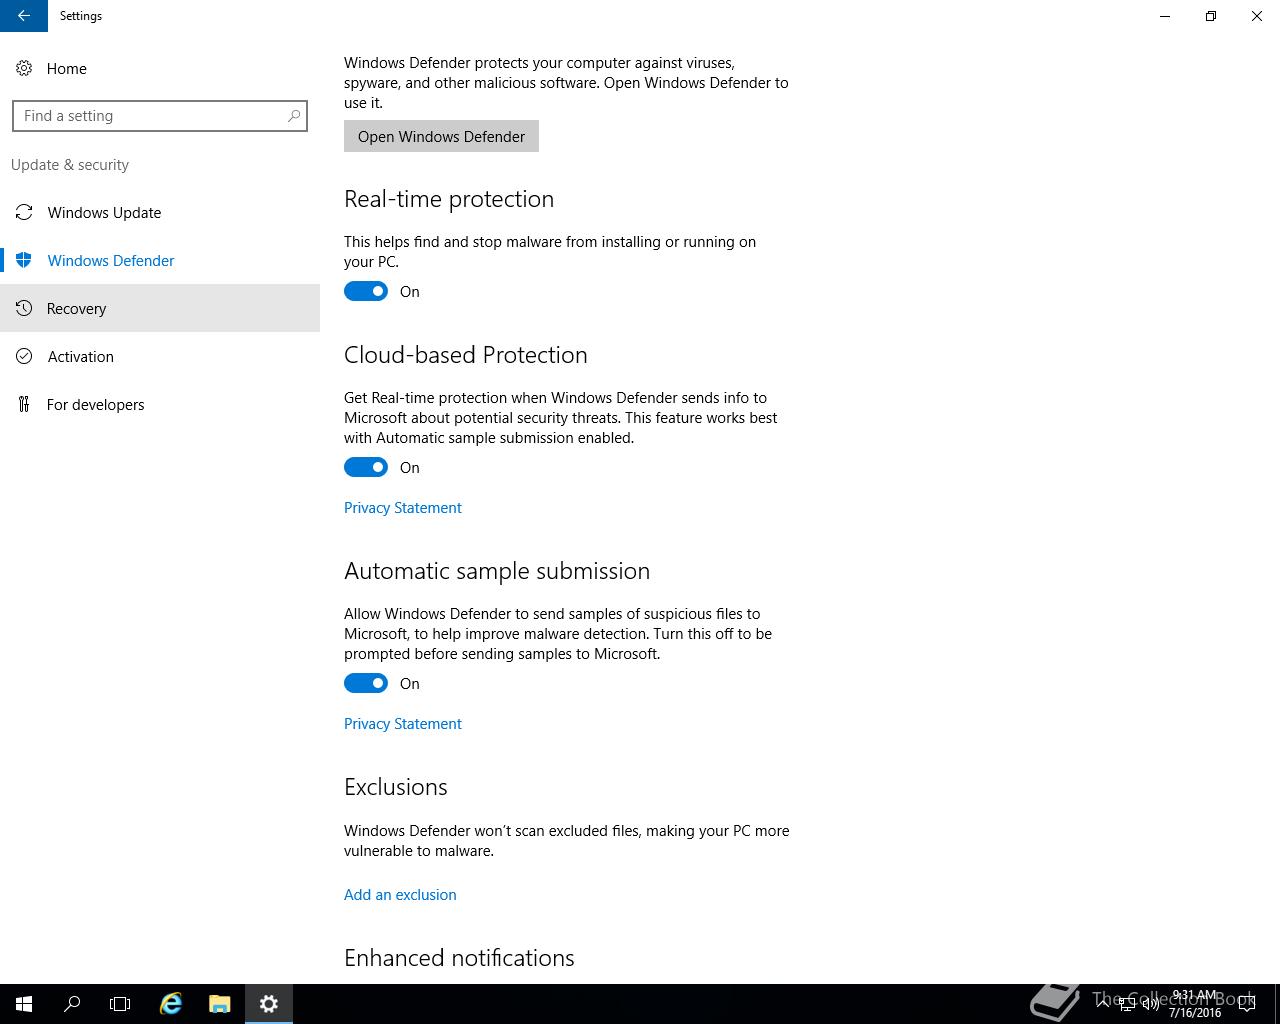Image resolution: width=1280 pixels, height=1024 pixels.
Task: Select the Activation checkmark icon
Action: click(x=24, y=356)
